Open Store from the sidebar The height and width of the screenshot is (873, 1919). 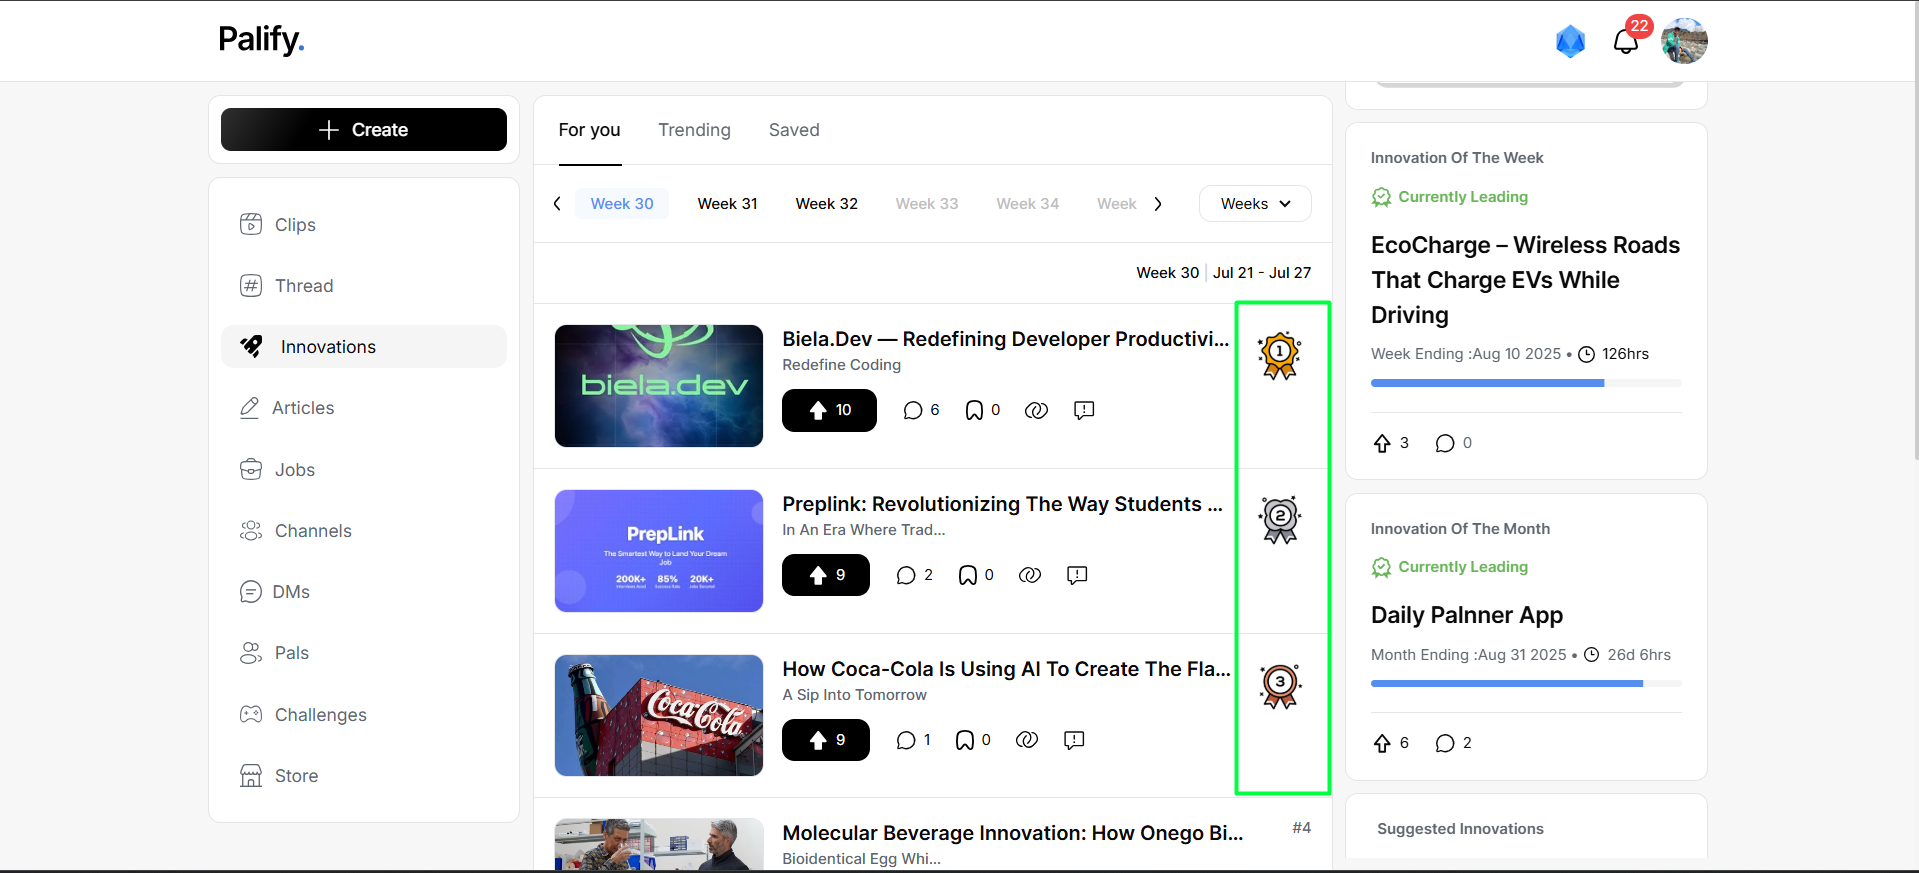click(x=364, y=776)
